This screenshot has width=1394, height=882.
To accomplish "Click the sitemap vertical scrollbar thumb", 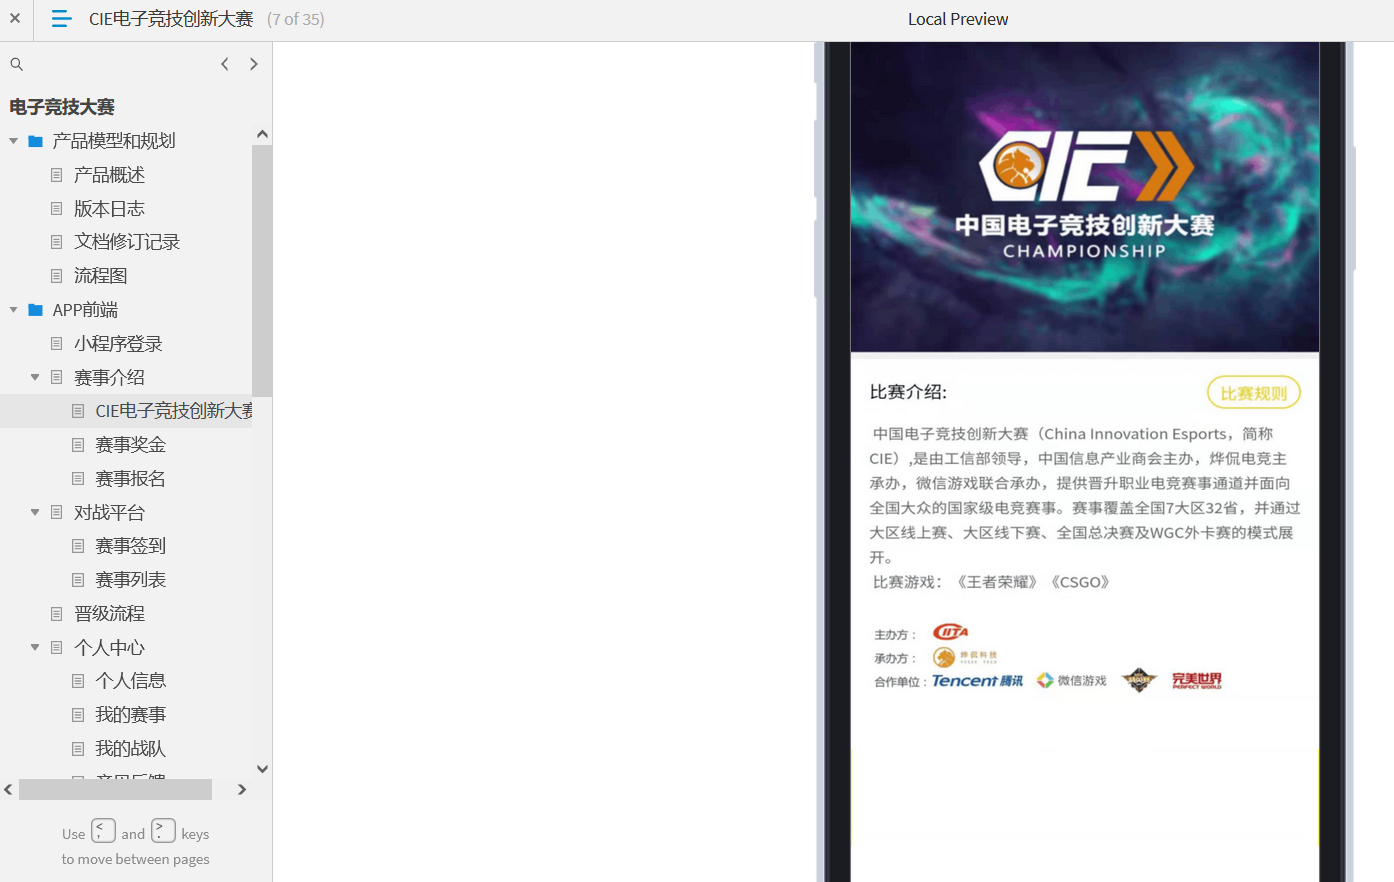I will [x=262, y=270].
